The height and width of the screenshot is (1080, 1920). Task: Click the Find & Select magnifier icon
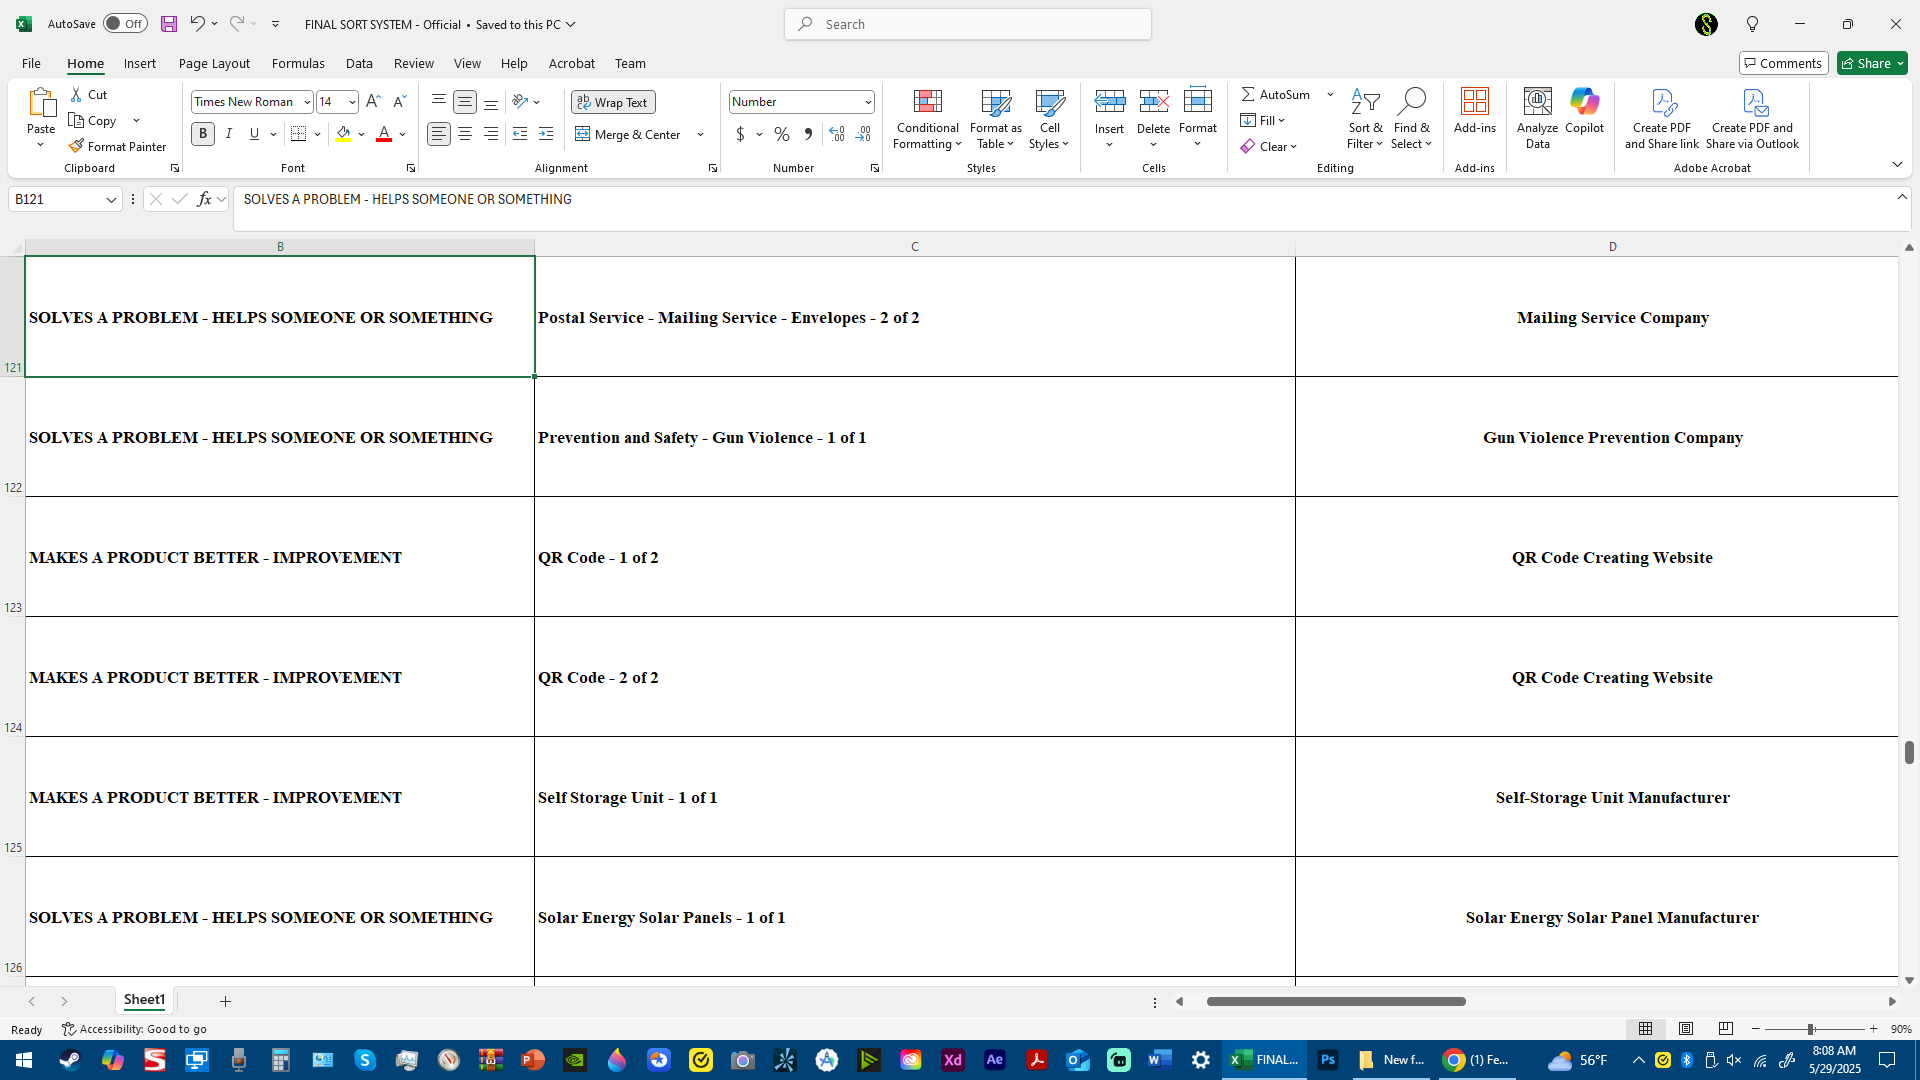1411,102
